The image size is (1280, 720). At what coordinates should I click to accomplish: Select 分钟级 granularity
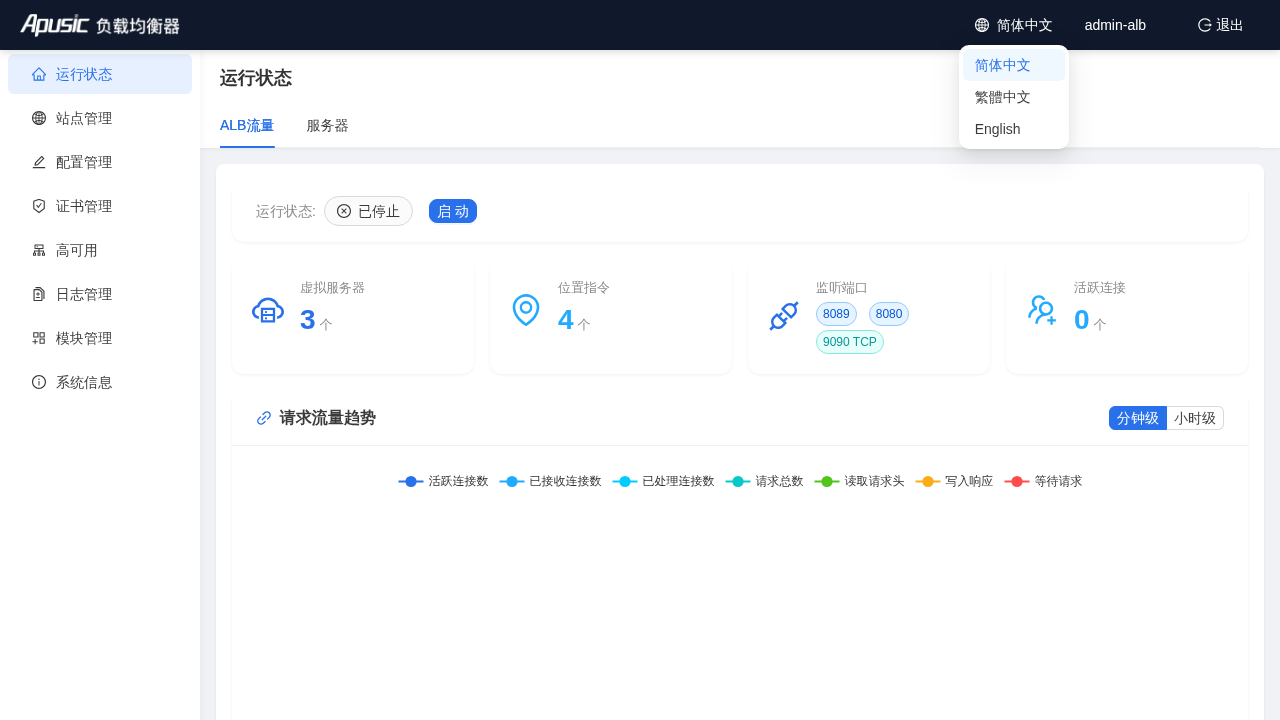pos(1138,418)
